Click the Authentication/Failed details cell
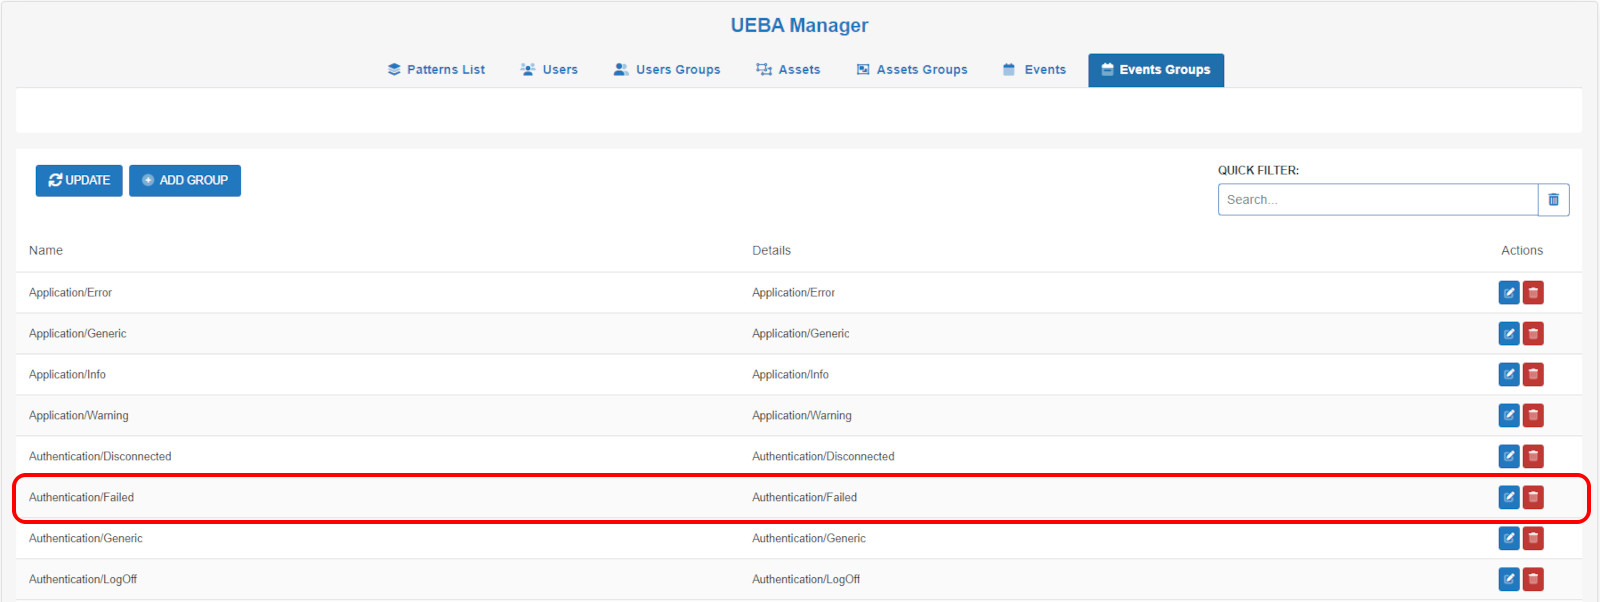Screen dimensions: 1600x602 click(804, 498)
